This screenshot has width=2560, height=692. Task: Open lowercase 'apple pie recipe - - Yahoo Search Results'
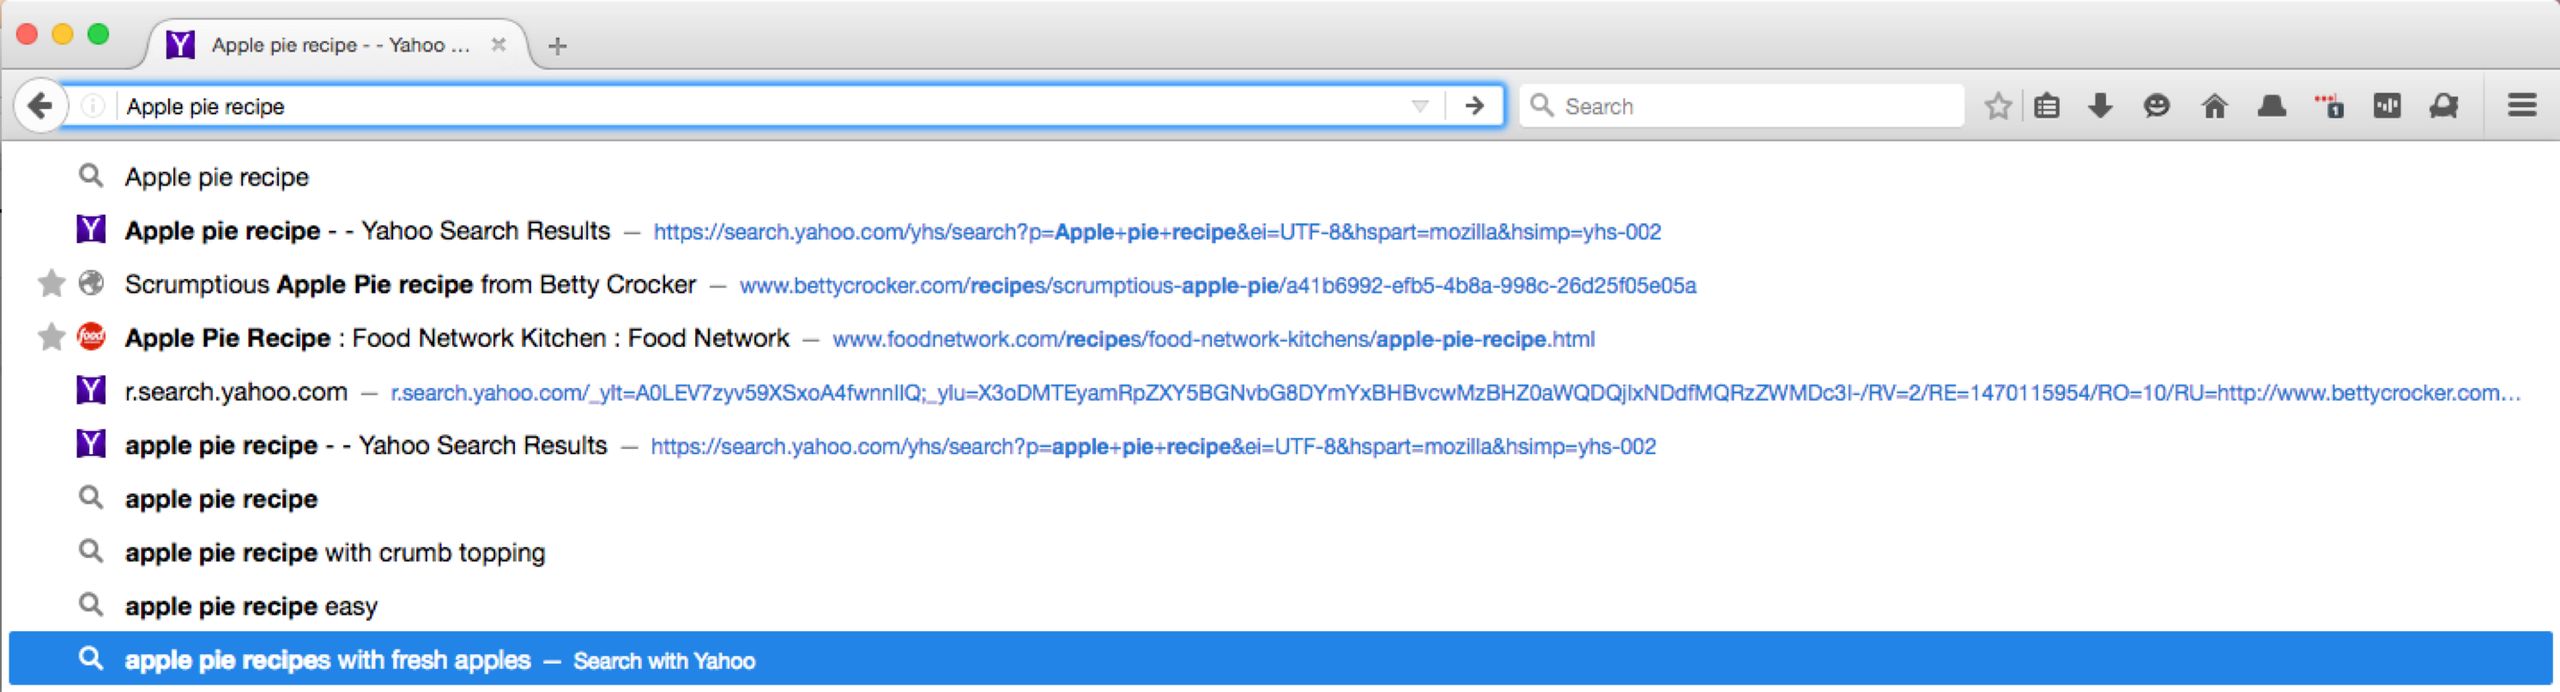[x=1280, y=446]
